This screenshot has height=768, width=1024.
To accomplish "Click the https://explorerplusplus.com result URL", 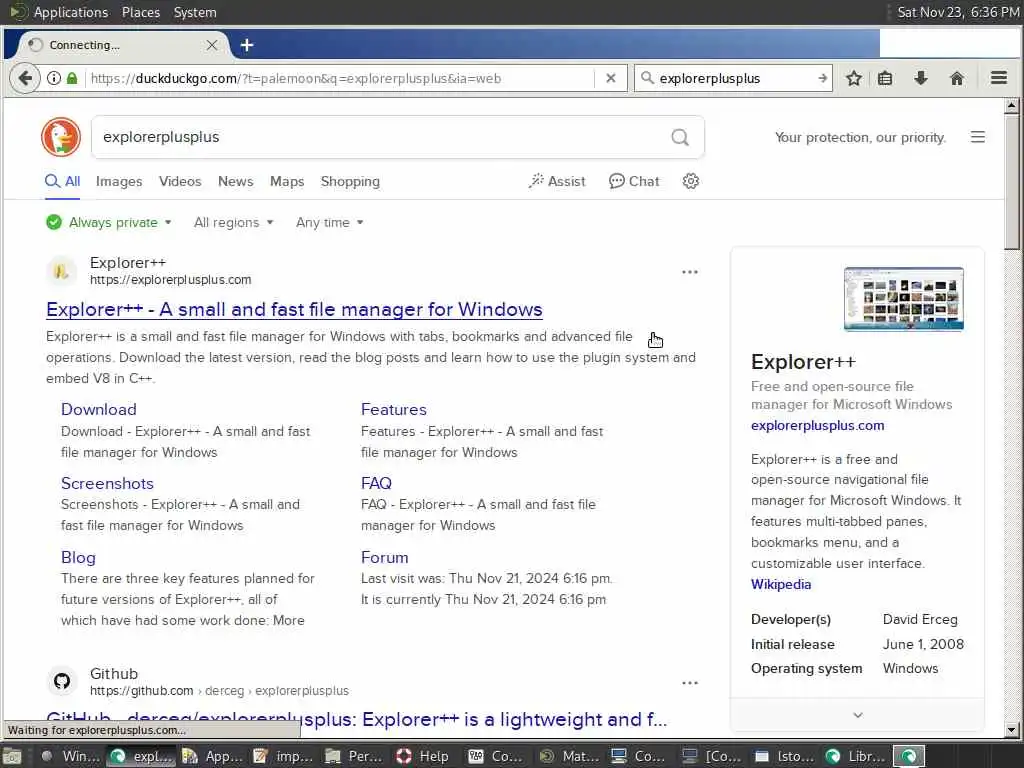I will [170, 280].
